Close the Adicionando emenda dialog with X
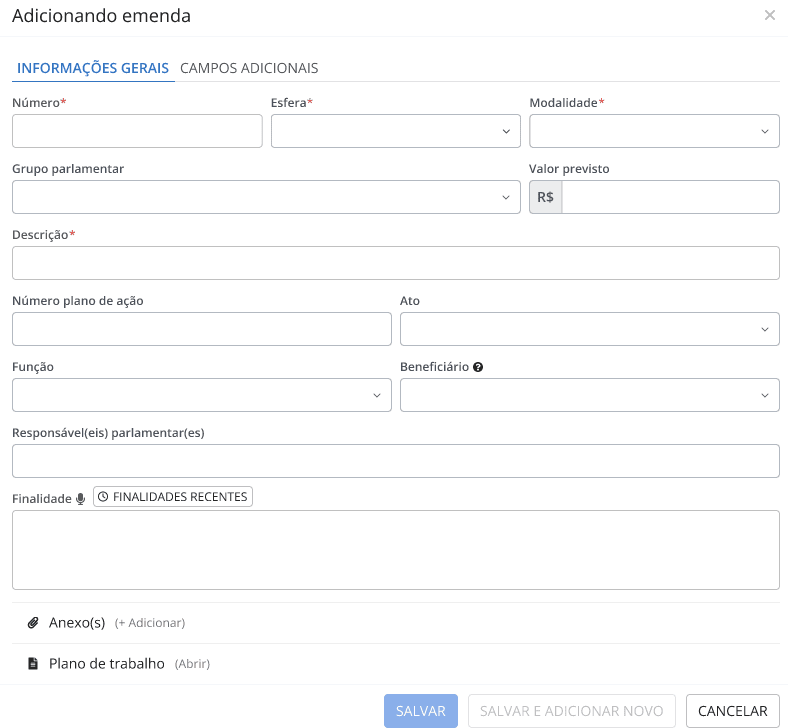Viewport: 788px width, 728px height. (x=769, y=16)
